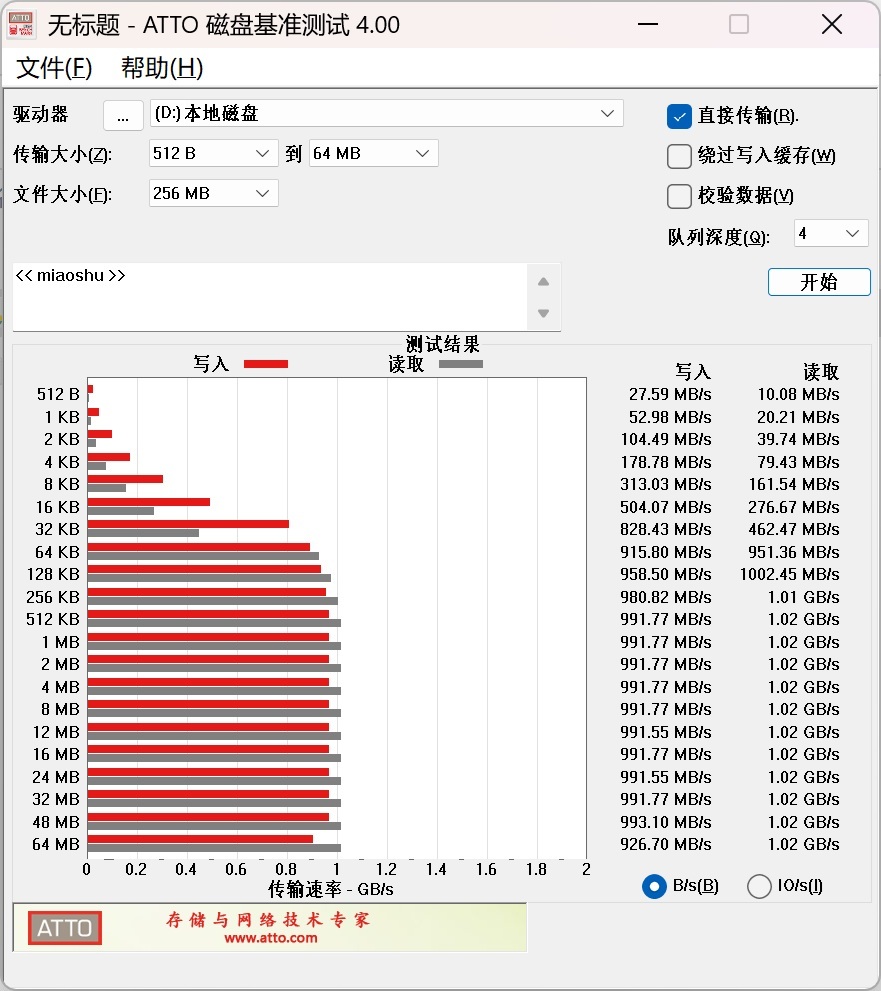Open the 帮助(H) menu
Screen dimensions: 881x991
pos(162,68)
